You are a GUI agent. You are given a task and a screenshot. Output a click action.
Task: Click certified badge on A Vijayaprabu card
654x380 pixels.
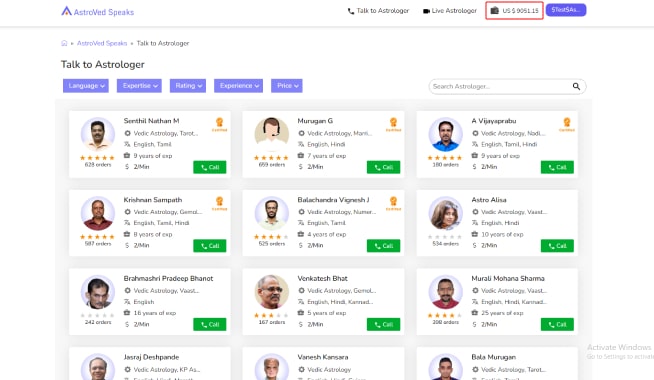click(x=567, y=124)
